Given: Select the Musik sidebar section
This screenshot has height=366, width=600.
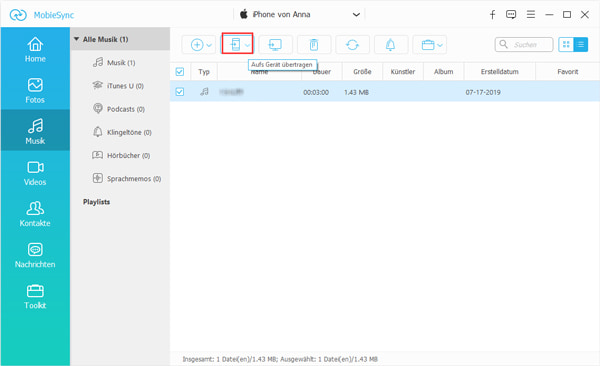Looking at the screenshot, I should click(35, 131).
